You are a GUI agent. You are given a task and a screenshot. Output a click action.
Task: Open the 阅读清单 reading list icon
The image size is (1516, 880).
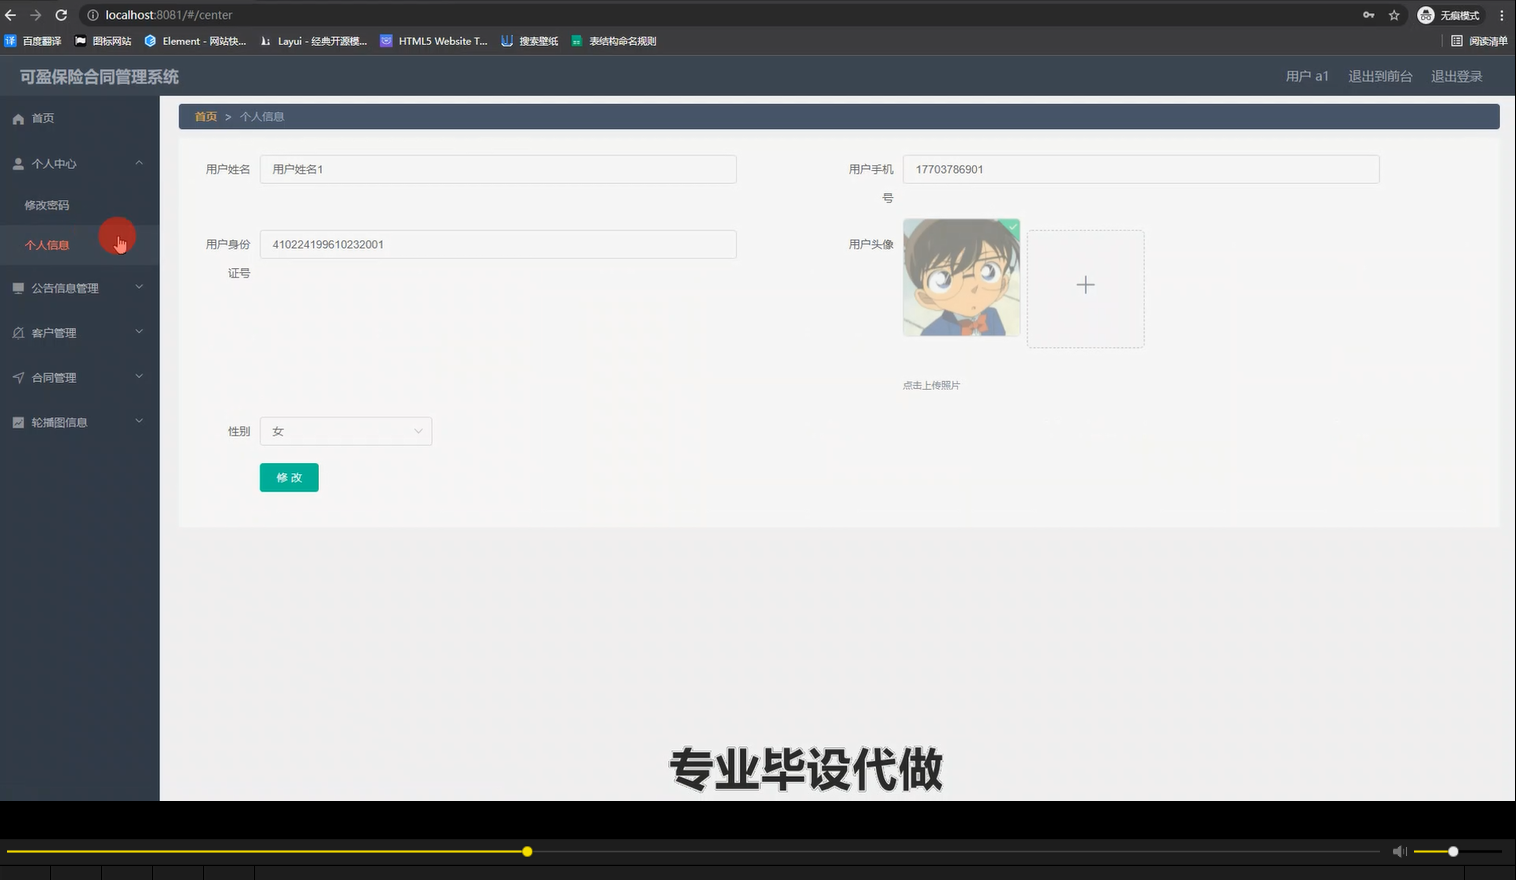(x=1458, y=40)
